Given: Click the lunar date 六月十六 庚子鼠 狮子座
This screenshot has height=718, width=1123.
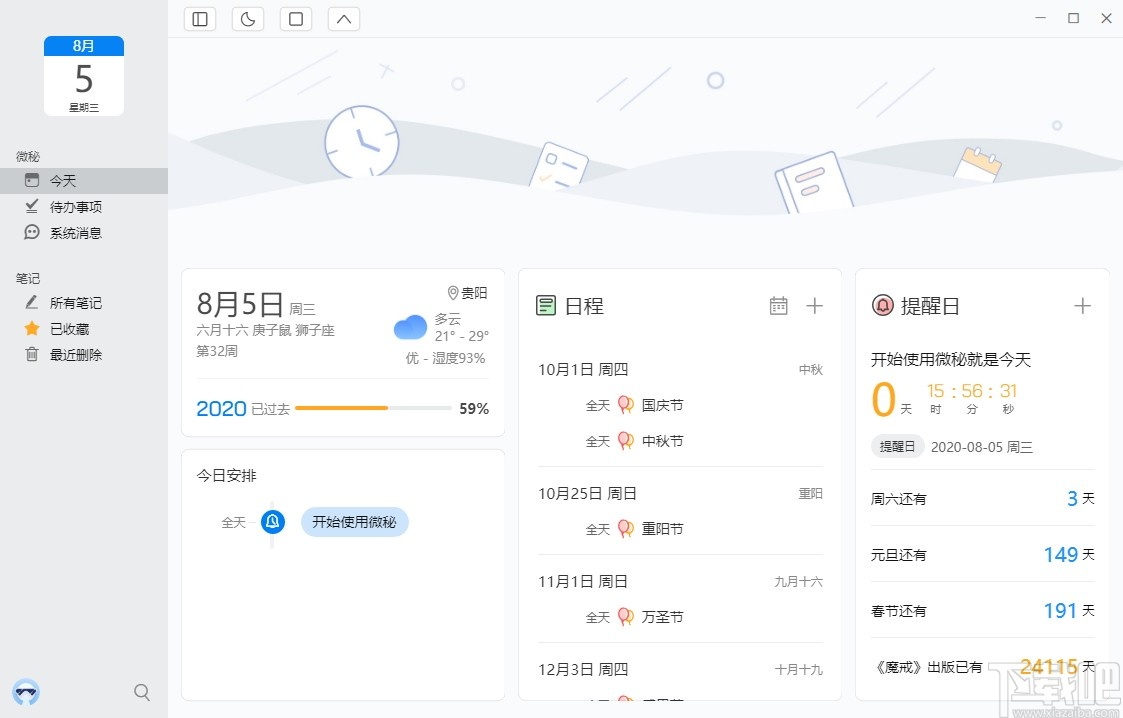Looking at the screenshot, I should coord(266,331).
